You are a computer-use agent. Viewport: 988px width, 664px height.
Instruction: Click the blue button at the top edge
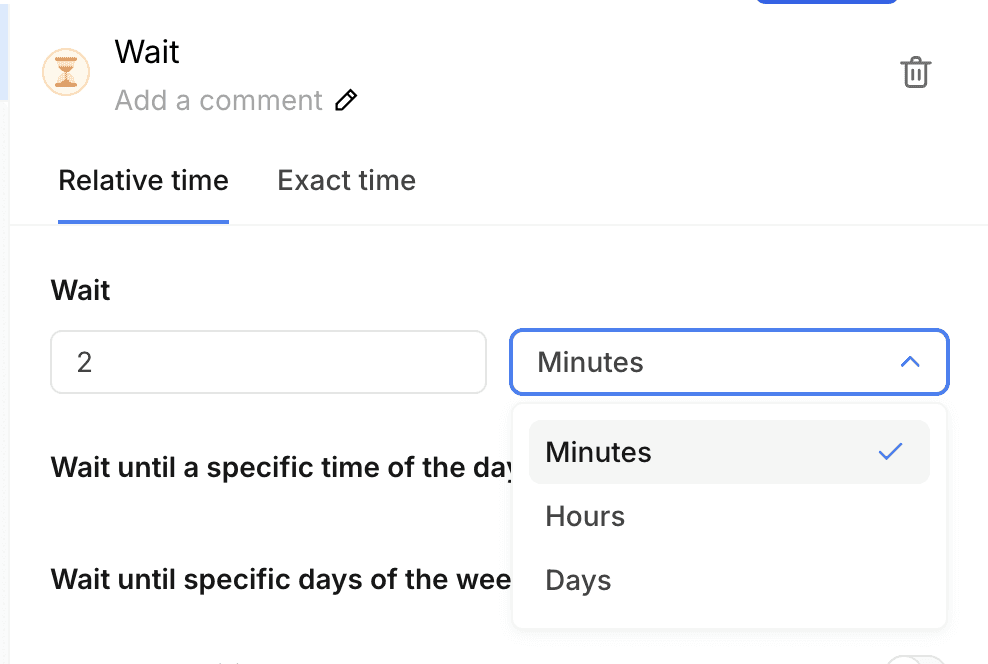(826, 2)
